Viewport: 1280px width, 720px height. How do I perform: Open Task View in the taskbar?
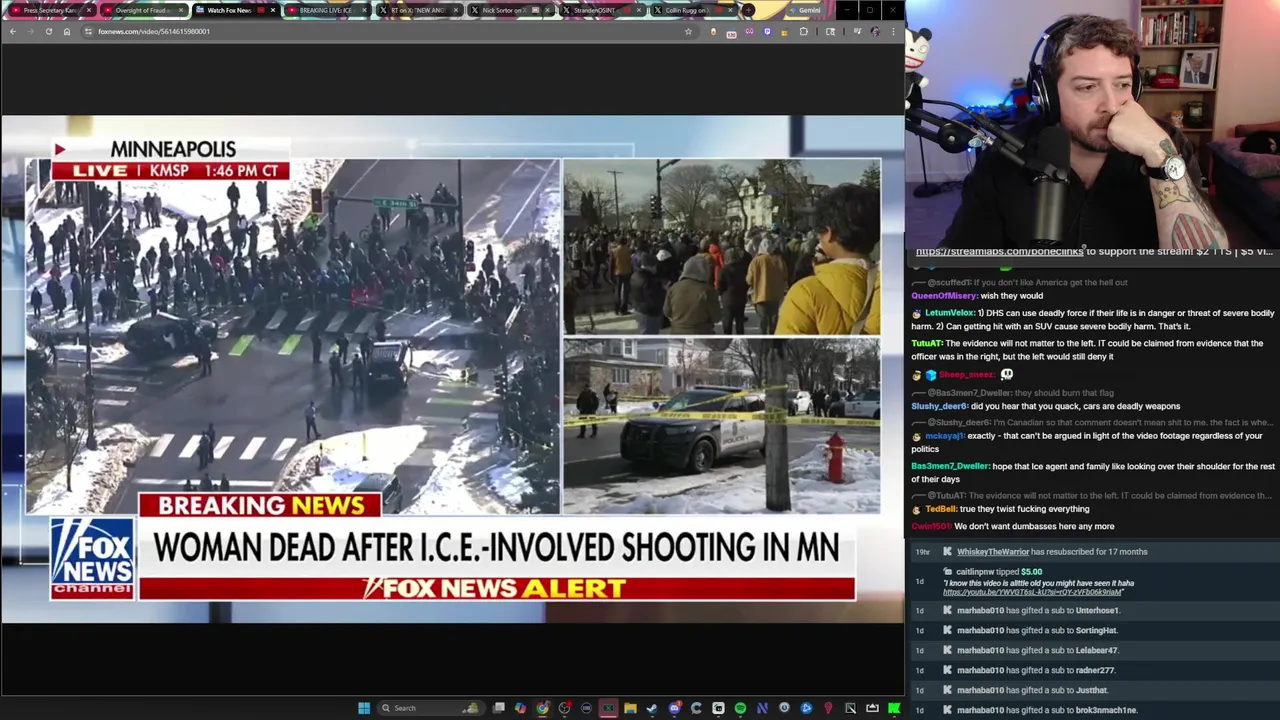(x=498, y=708)
